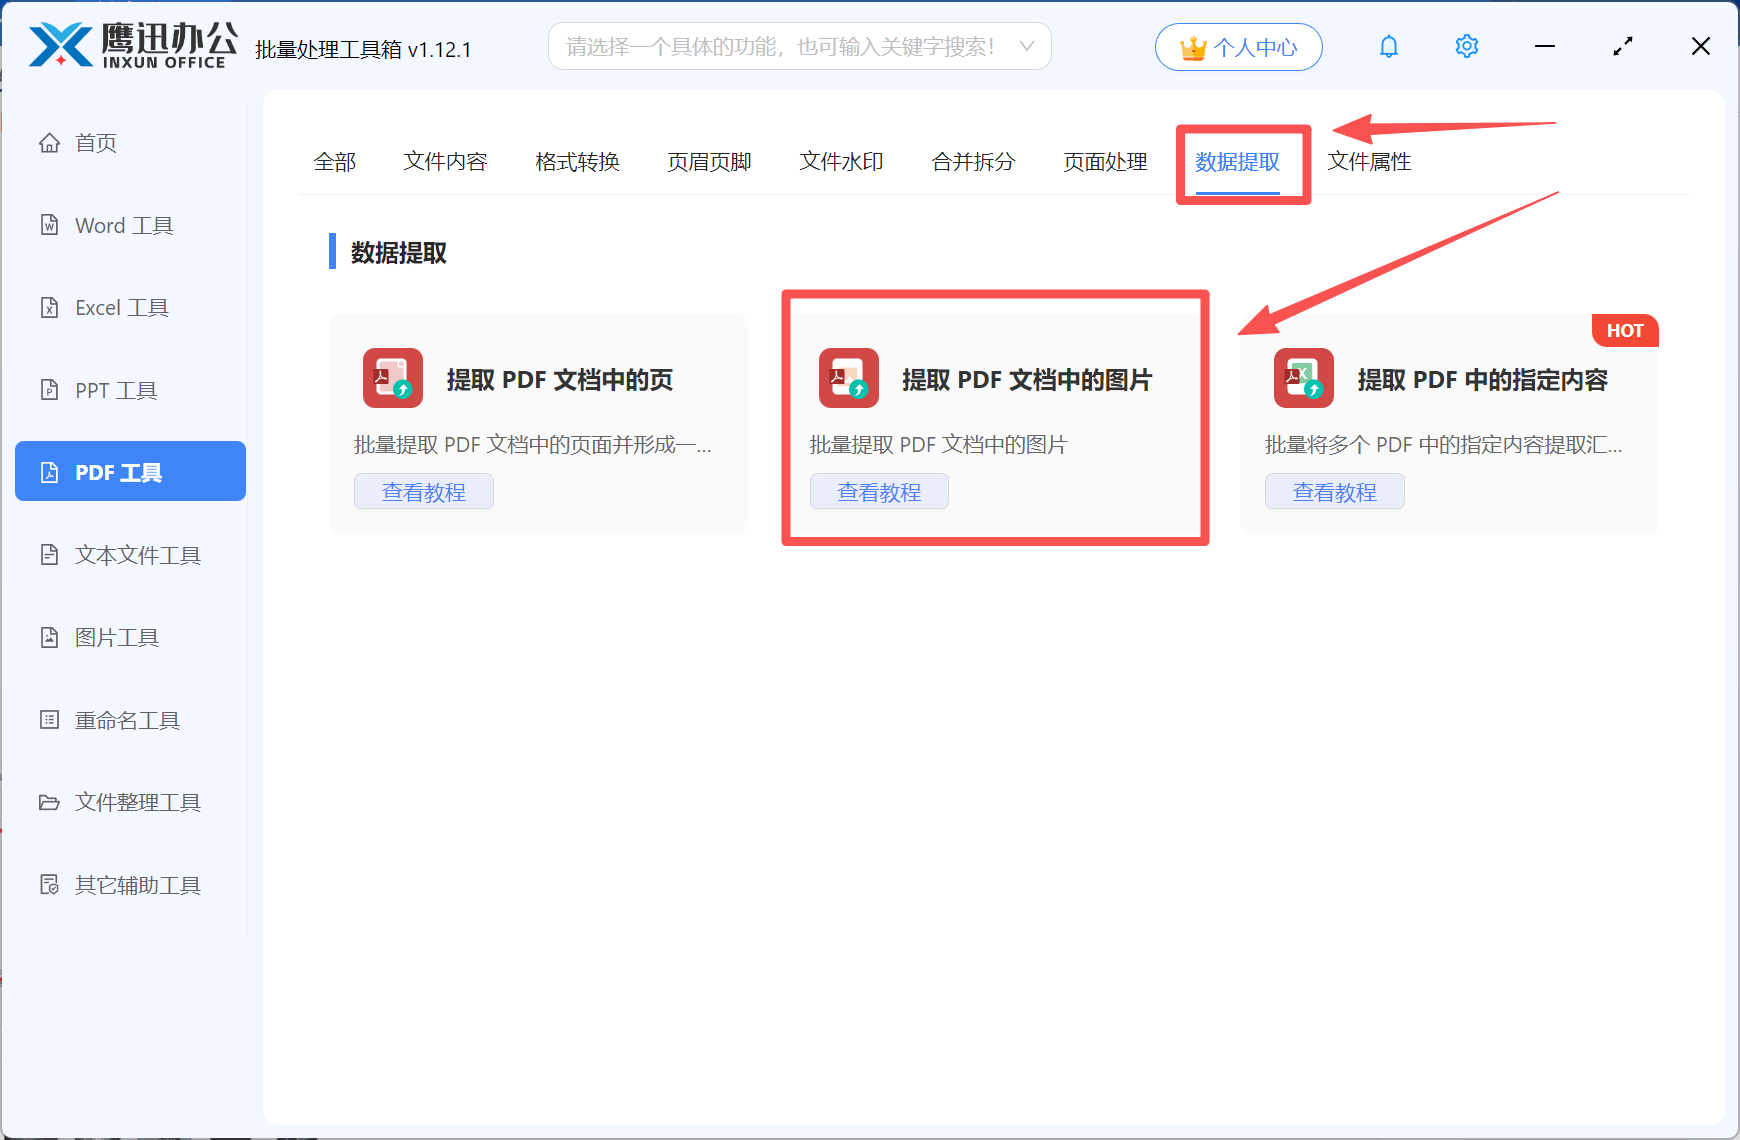1740x1140 pixels.
Task: Click the notification bell icon
Action: click(x=1388, y=46)
